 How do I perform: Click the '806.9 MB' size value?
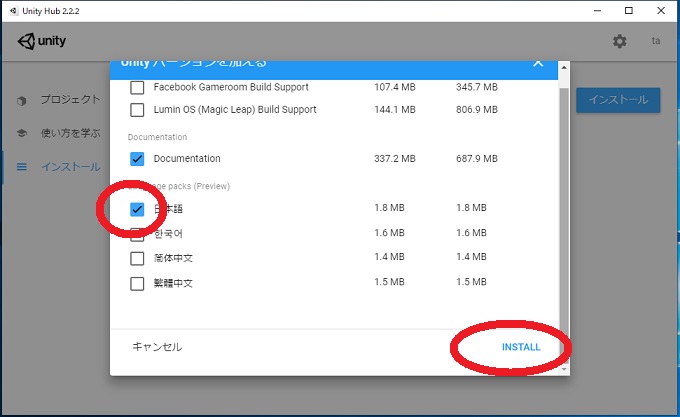pyautogui.click(x=477, y=110)
